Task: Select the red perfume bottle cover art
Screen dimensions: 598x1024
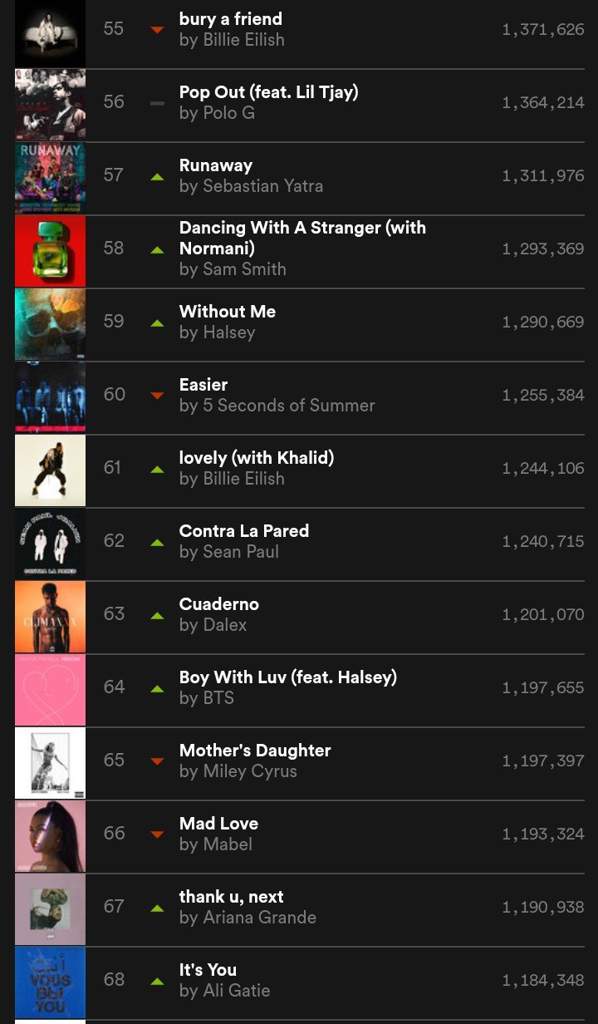Action: tap(50, 251)
